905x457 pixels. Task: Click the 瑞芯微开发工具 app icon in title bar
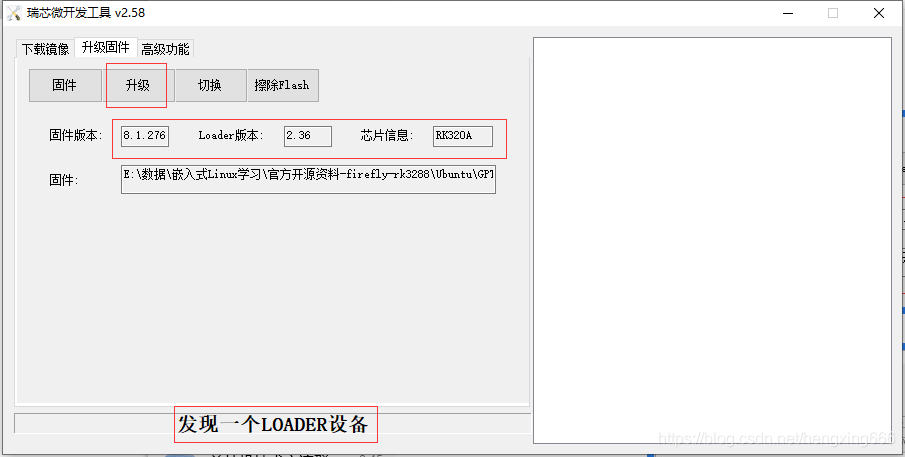pos(14,13)
